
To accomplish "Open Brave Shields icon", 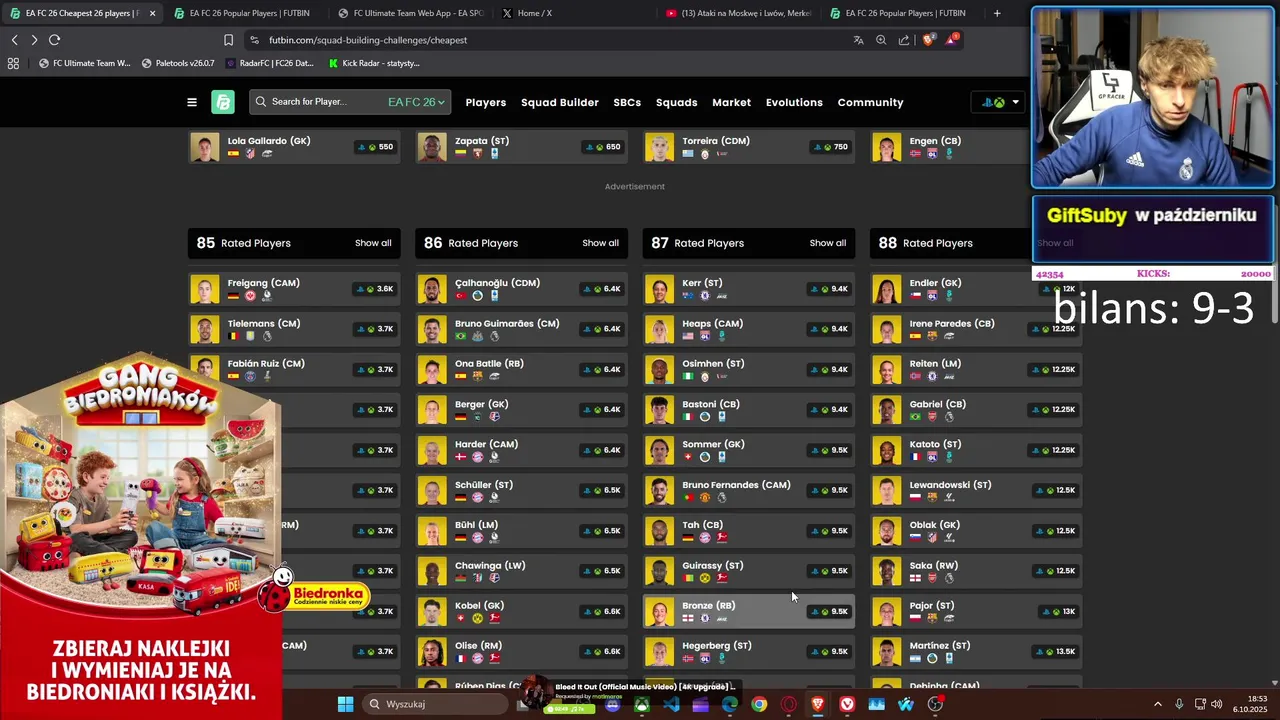I will coord(928,40).
